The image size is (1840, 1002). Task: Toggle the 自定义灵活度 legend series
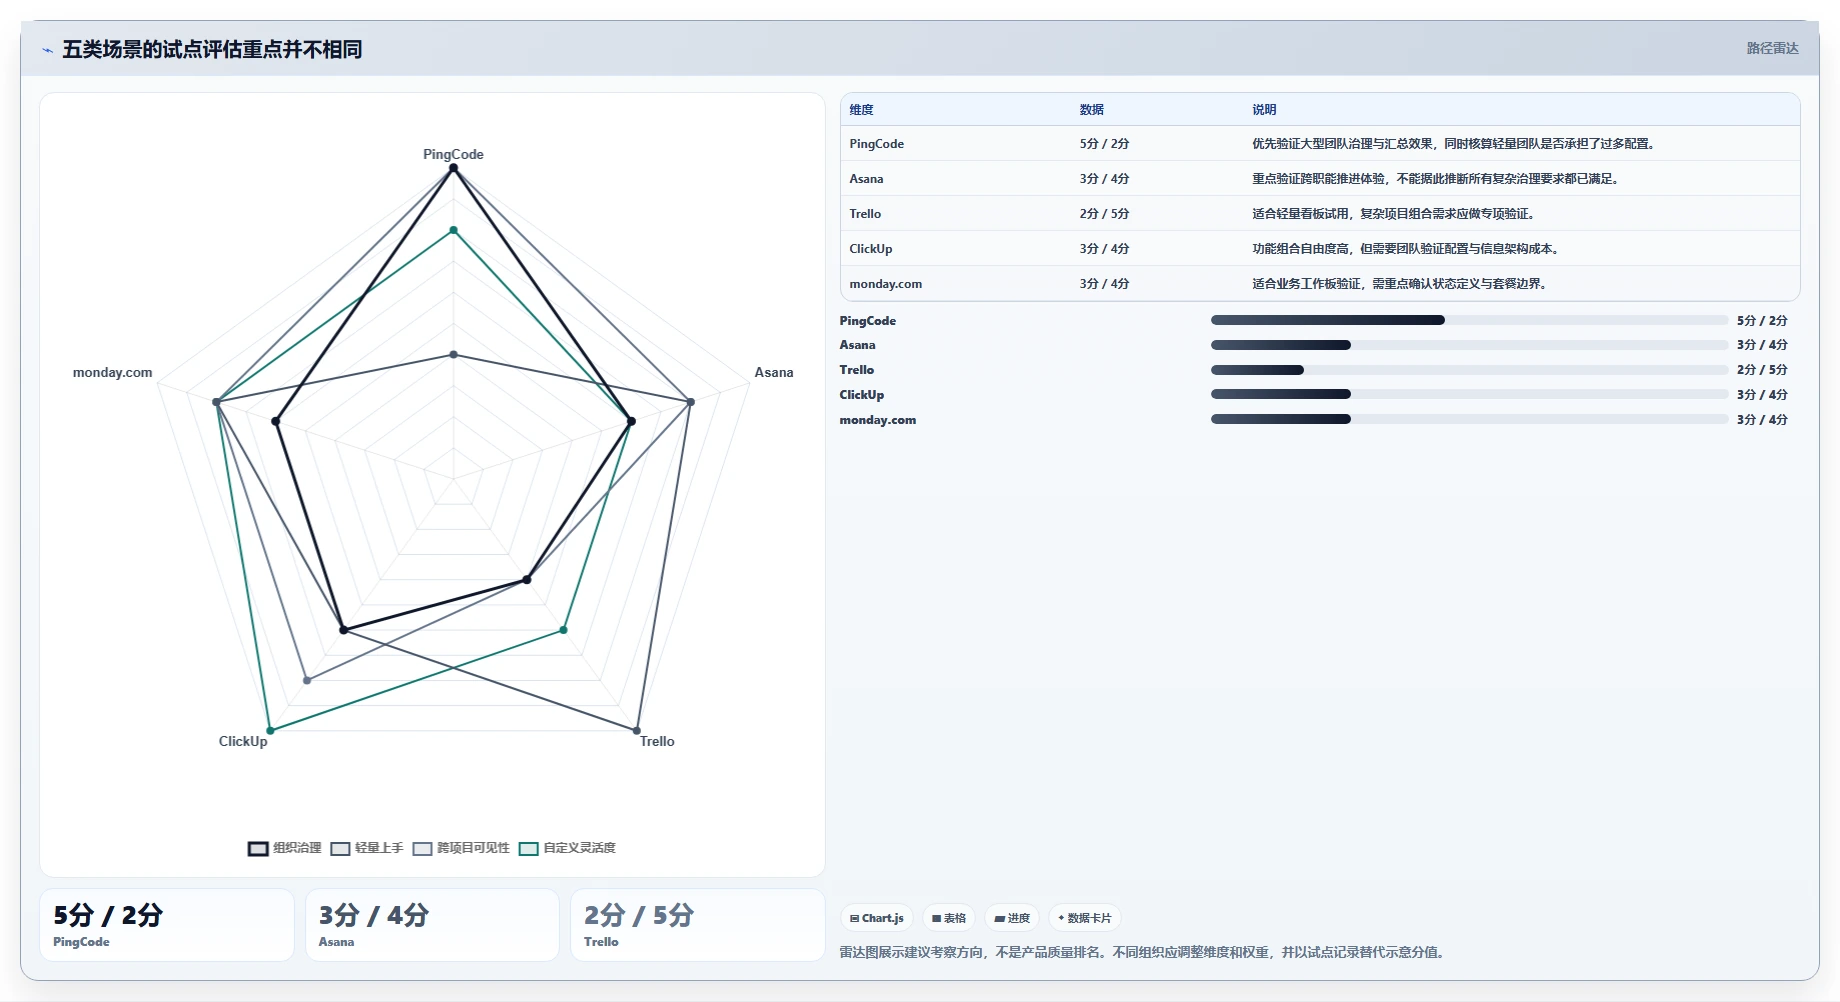pos(567,848)
